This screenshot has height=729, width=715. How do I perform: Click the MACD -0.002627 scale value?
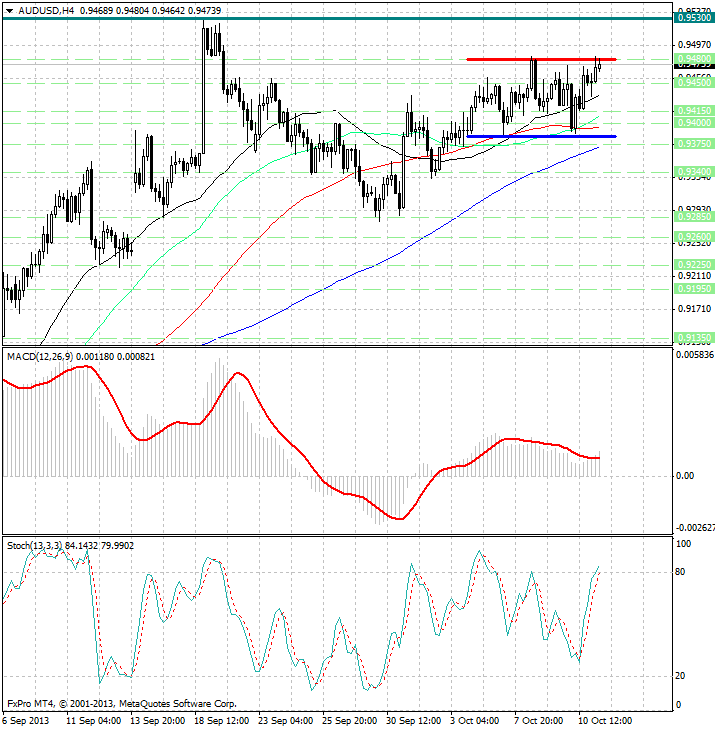pos(695,528)
